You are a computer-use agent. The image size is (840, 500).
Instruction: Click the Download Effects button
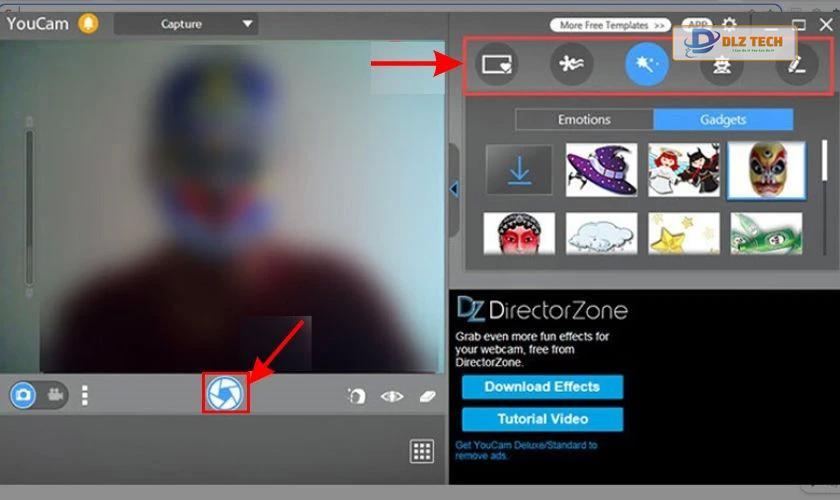[x=542, y=387]
